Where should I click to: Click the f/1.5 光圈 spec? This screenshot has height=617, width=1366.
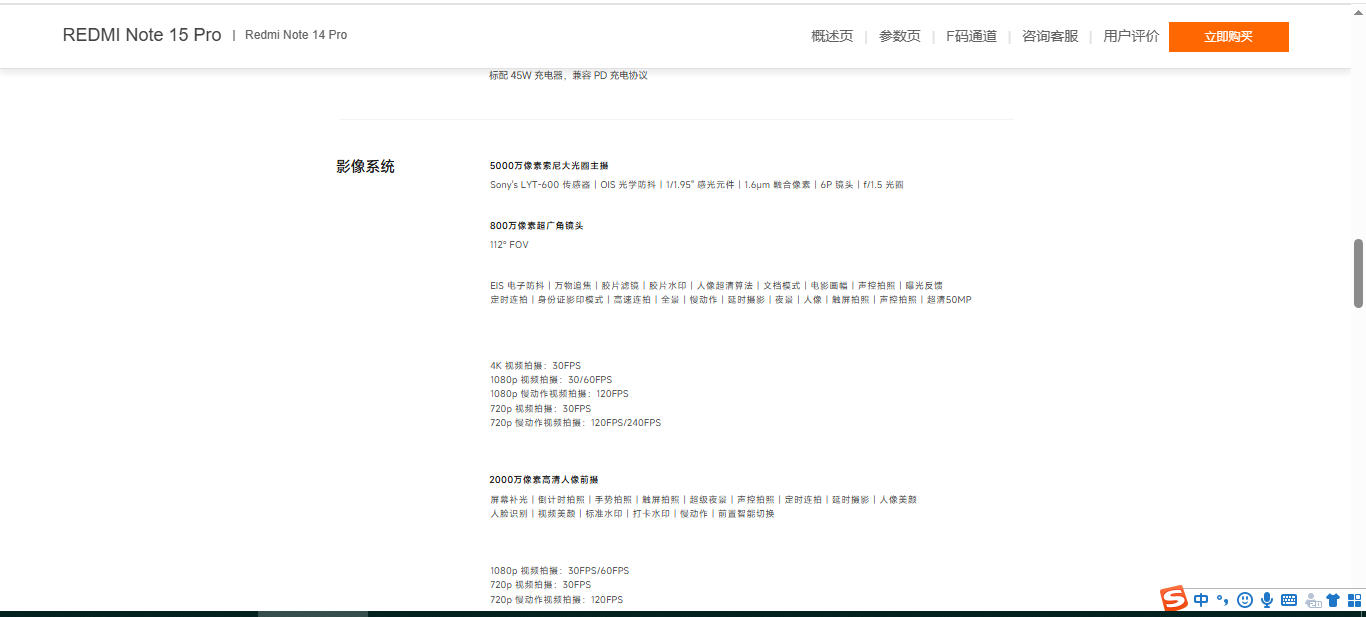tap(881, 185)
